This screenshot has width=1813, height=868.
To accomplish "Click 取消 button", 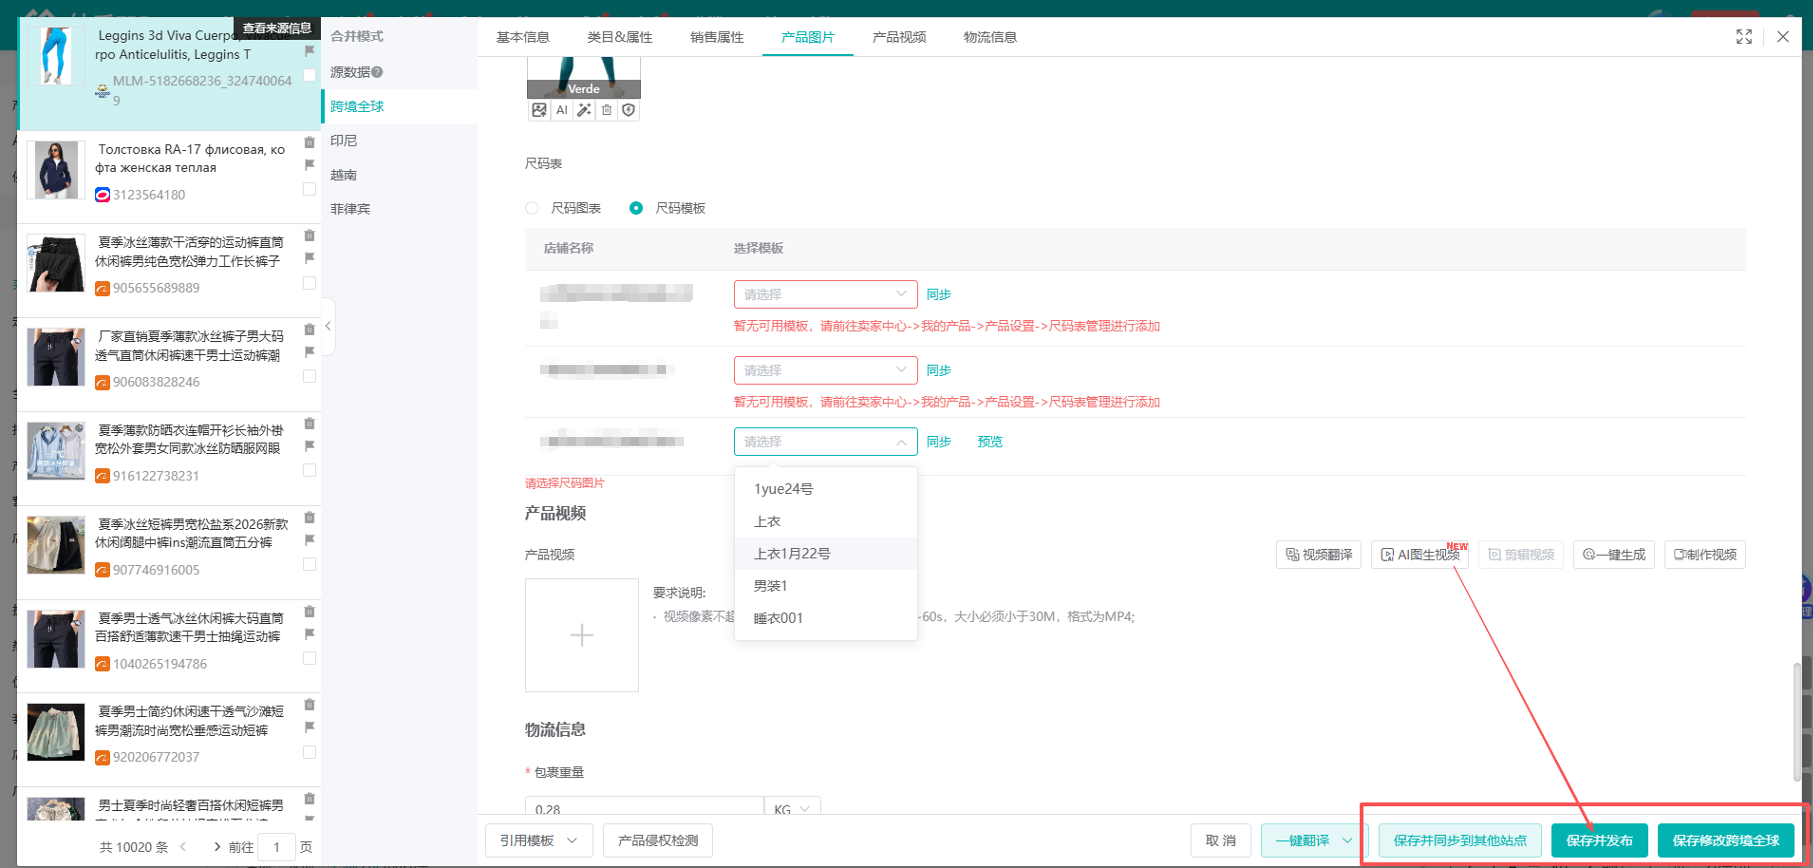I will [x=1221, y=840].
